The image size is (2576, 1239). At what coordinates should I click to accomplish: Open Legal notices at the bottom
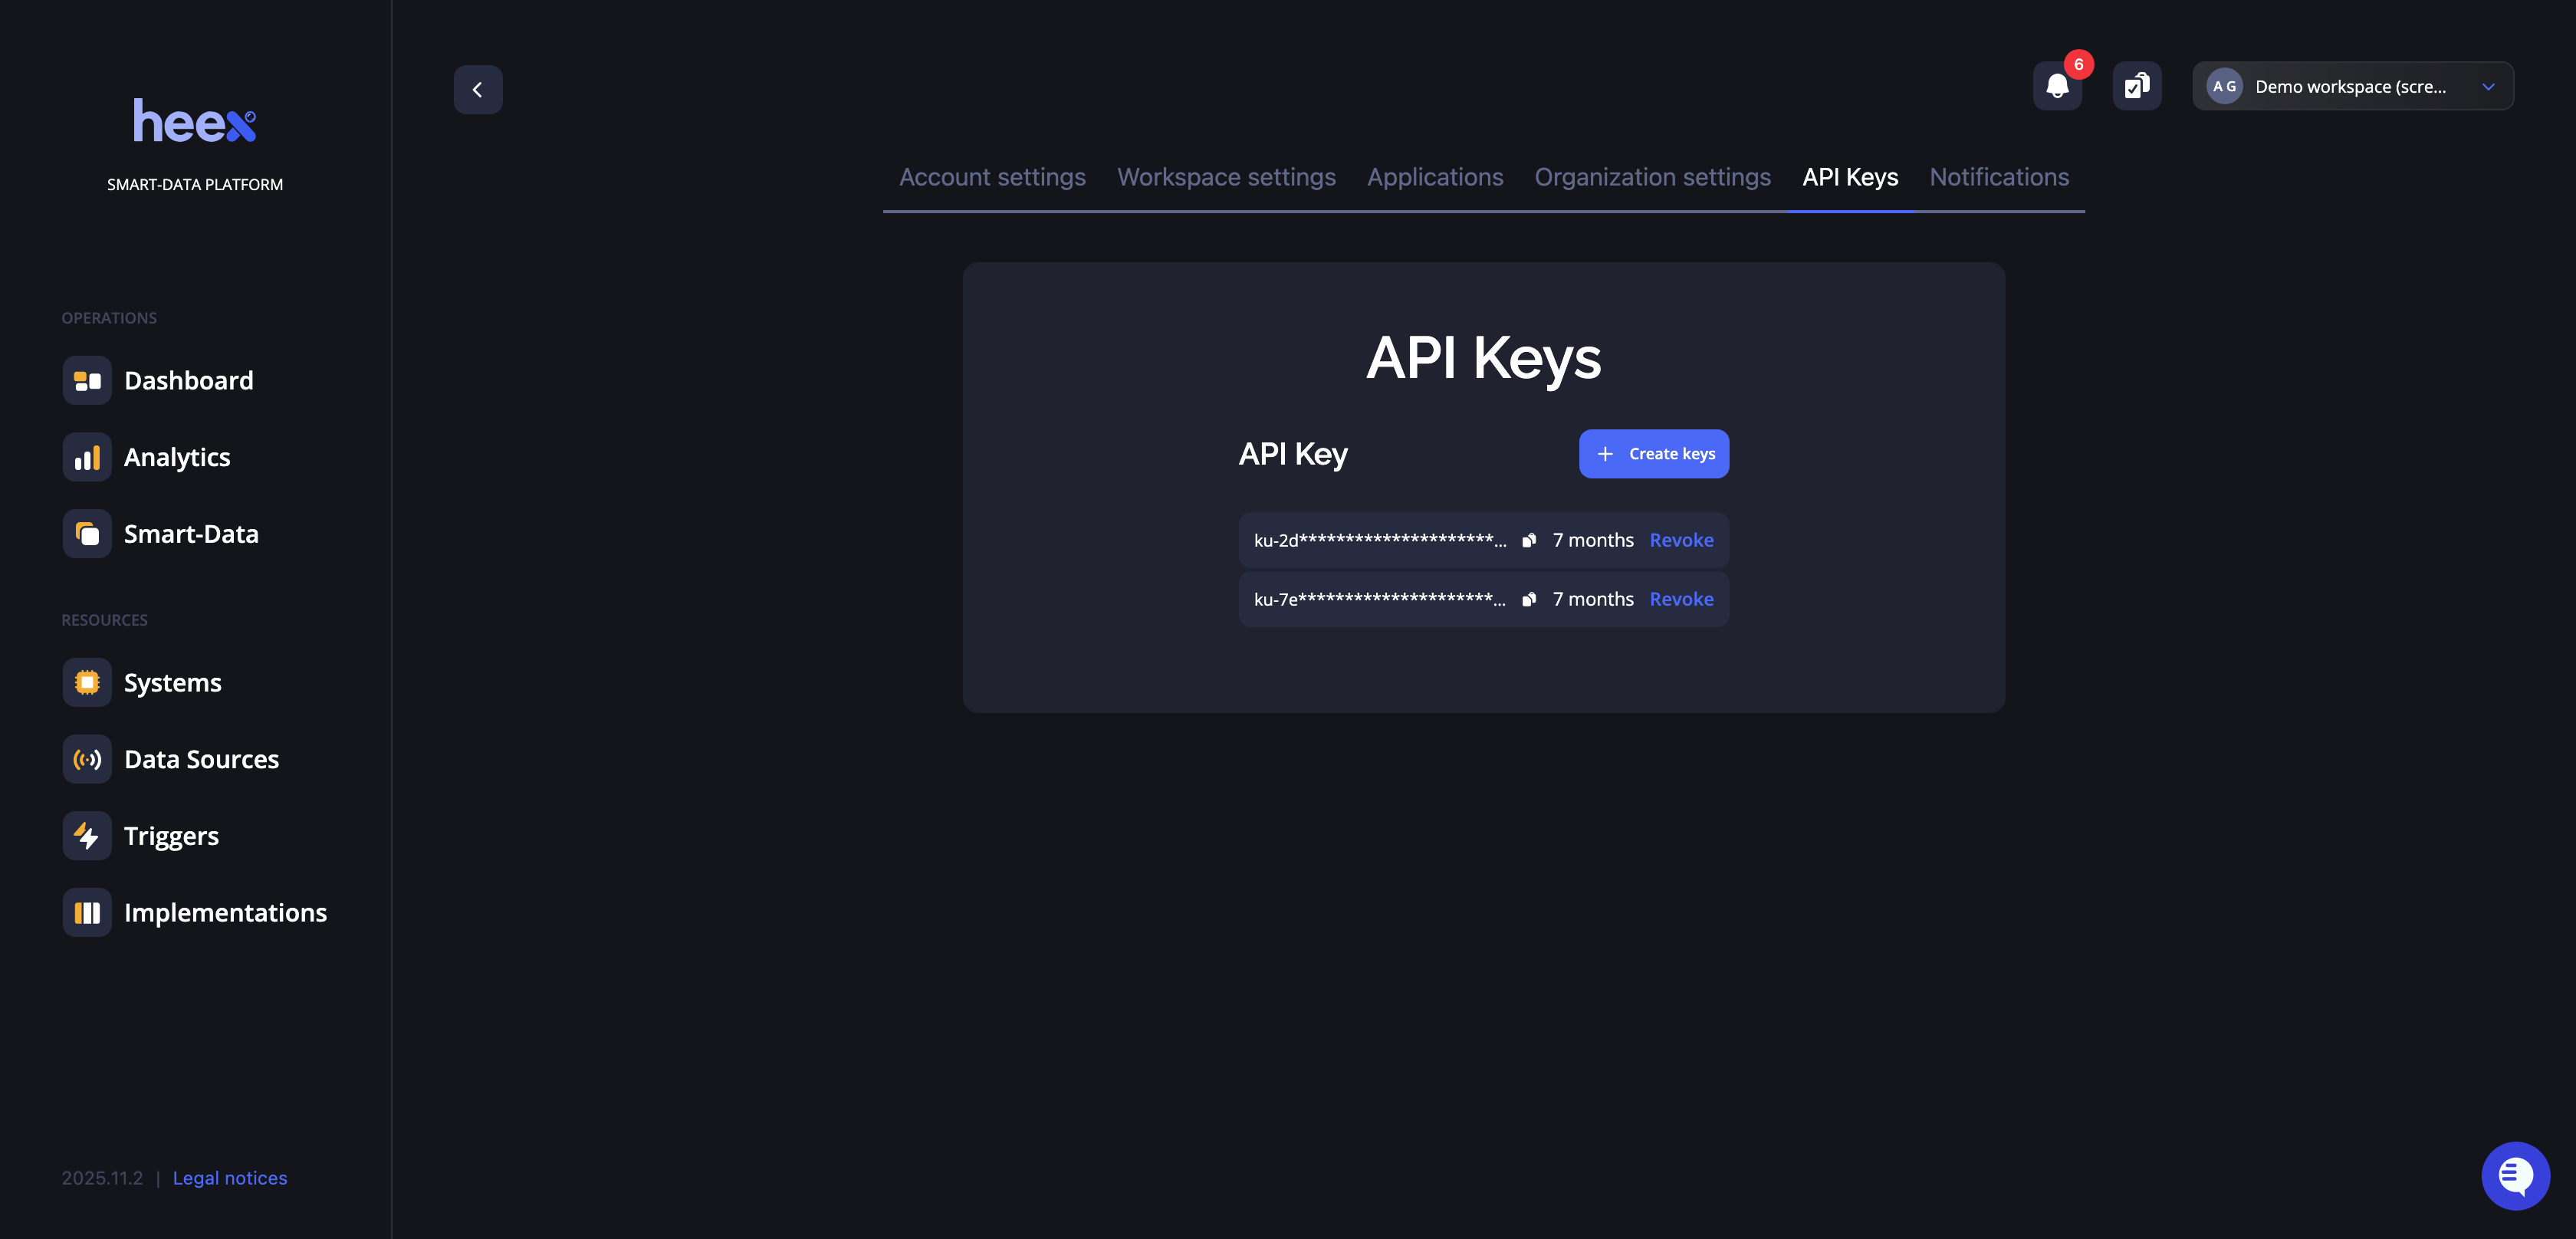[229, 1177]
